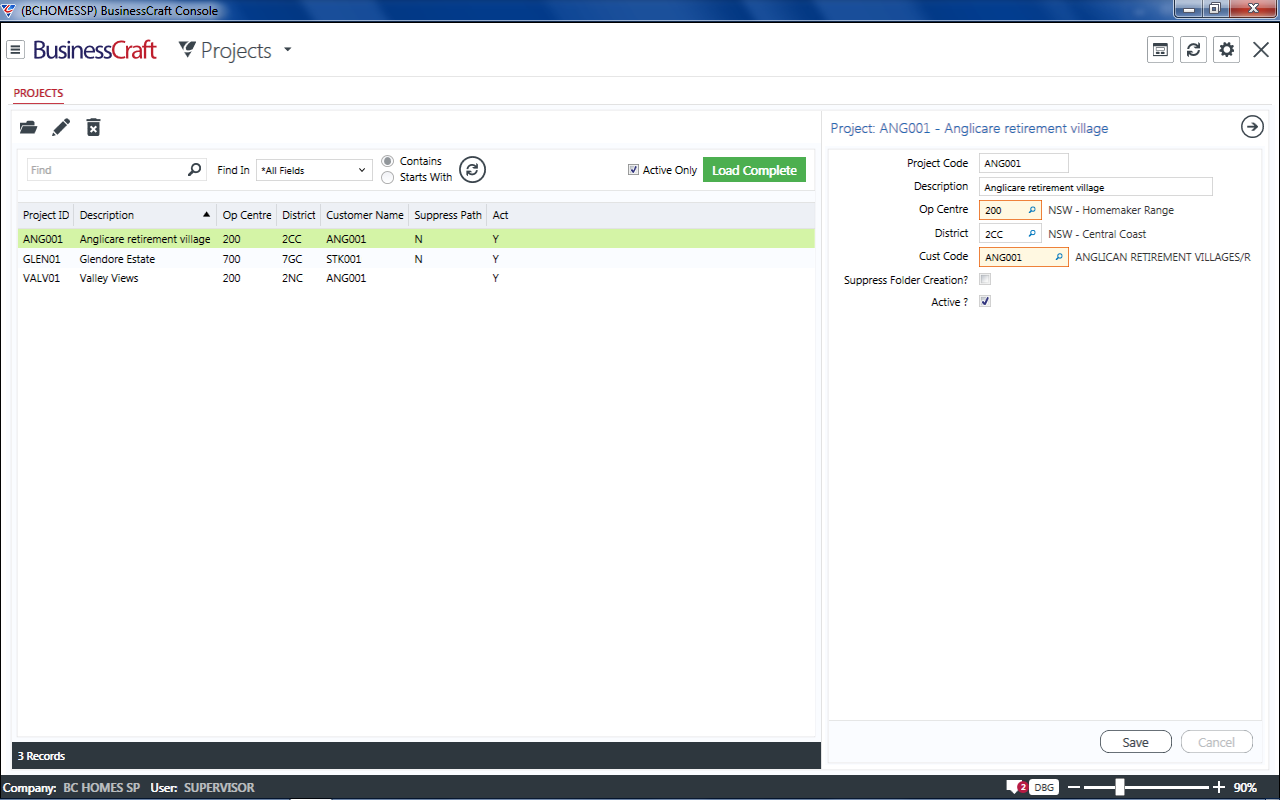Click the Customer Name column header
Viewport: 1280px width, 800px height.
tap(365, 215)
